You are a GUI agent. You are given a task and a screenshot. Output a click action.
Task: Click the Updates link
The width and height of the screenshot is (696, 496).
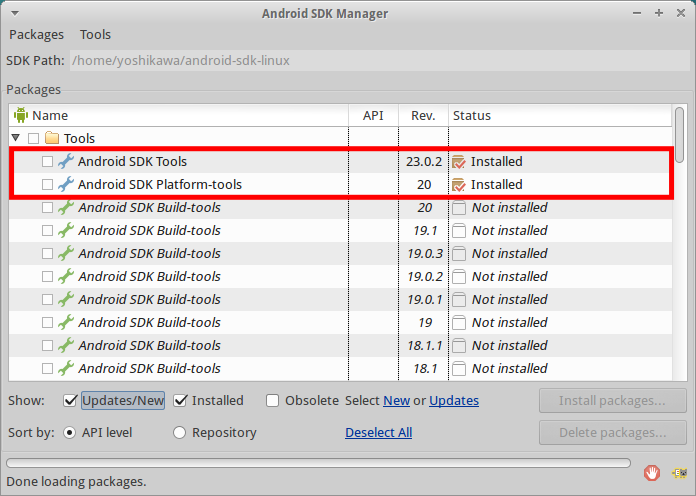tap(454, 401)
